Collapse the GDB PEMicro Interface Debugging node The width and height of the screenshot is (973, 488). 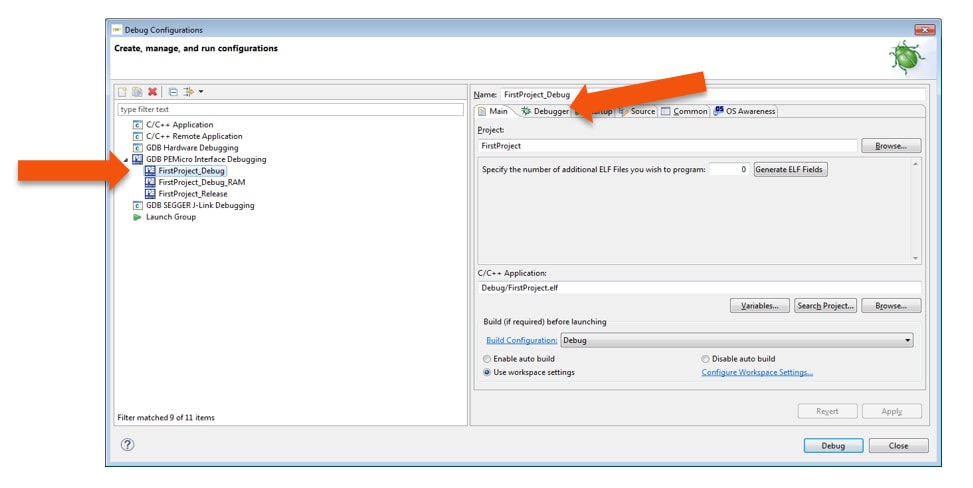click(x=126, y=160)
